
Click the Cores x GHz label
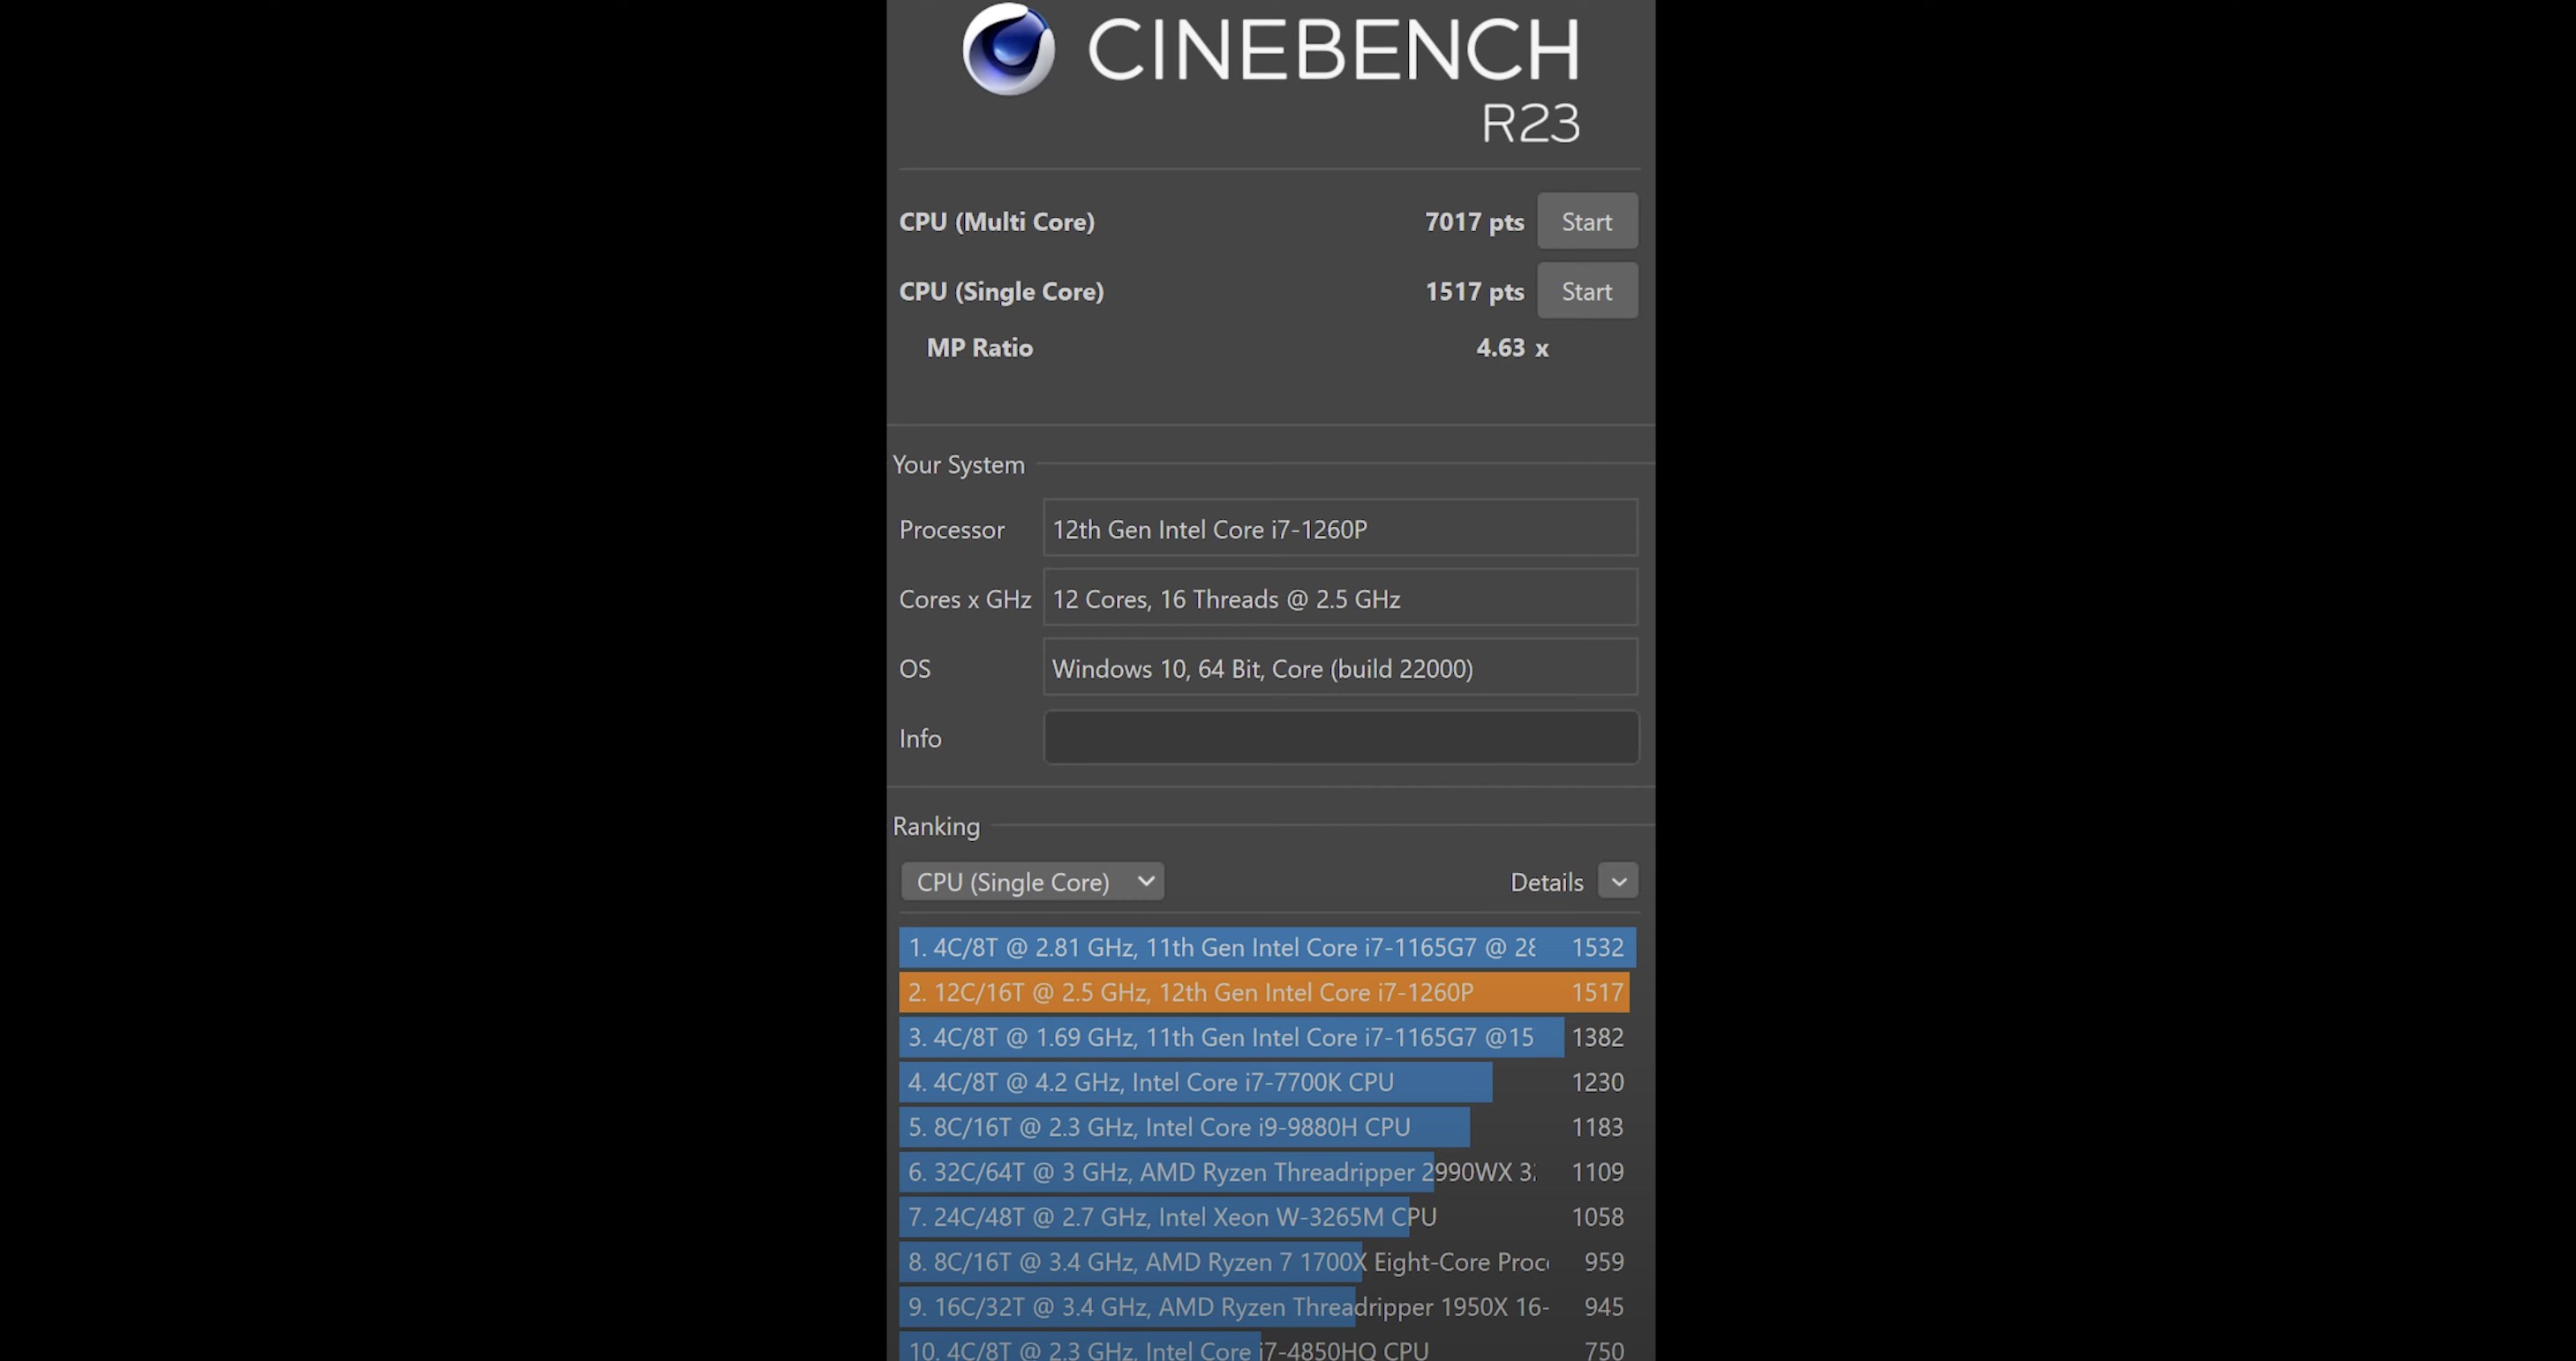(964, 599)
